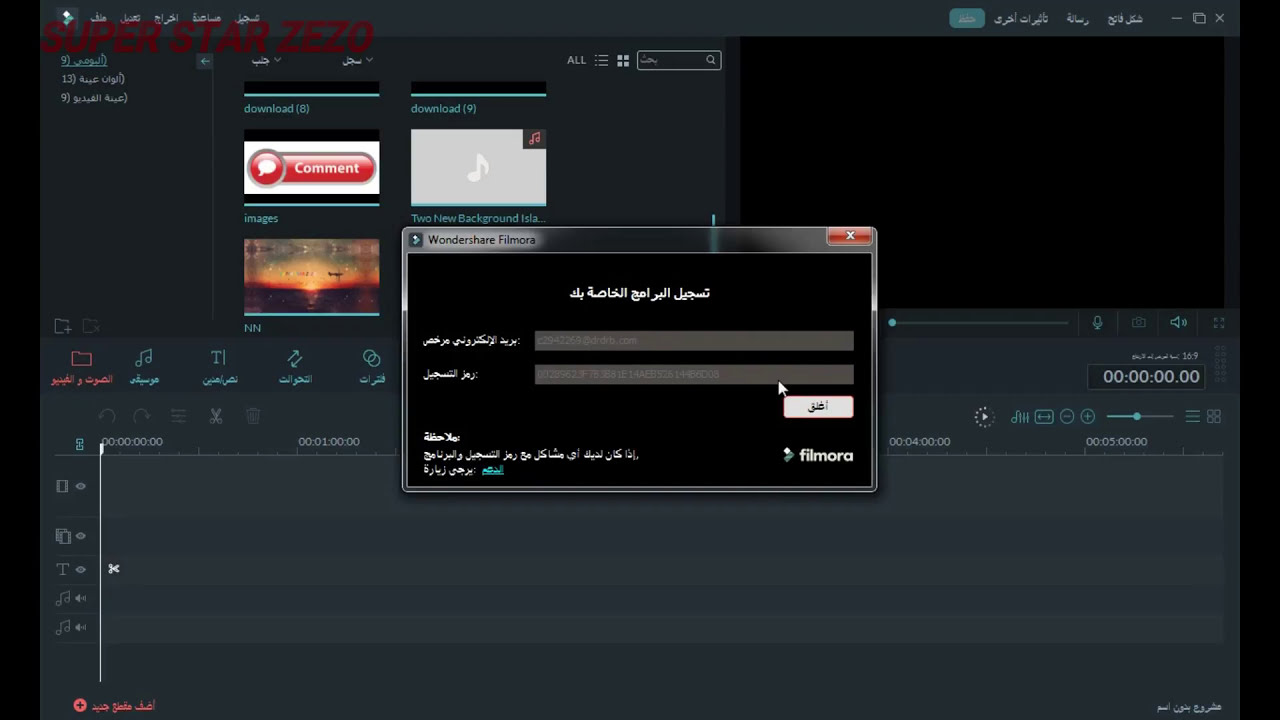Viewport: 1280px width, 720px height.
Task: Click zoom to fit timeline icon
Action: (x=1044, y=417)
